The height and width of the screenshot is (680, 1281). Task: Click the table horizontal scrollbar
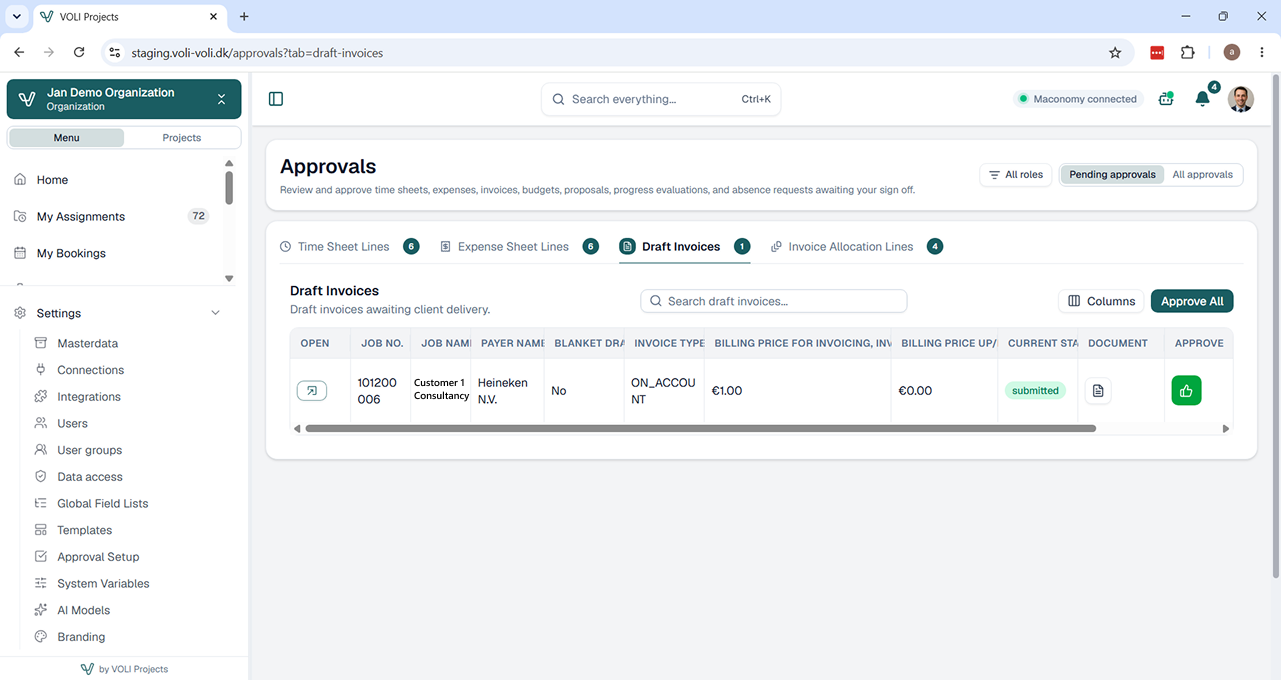click(700, 429)
